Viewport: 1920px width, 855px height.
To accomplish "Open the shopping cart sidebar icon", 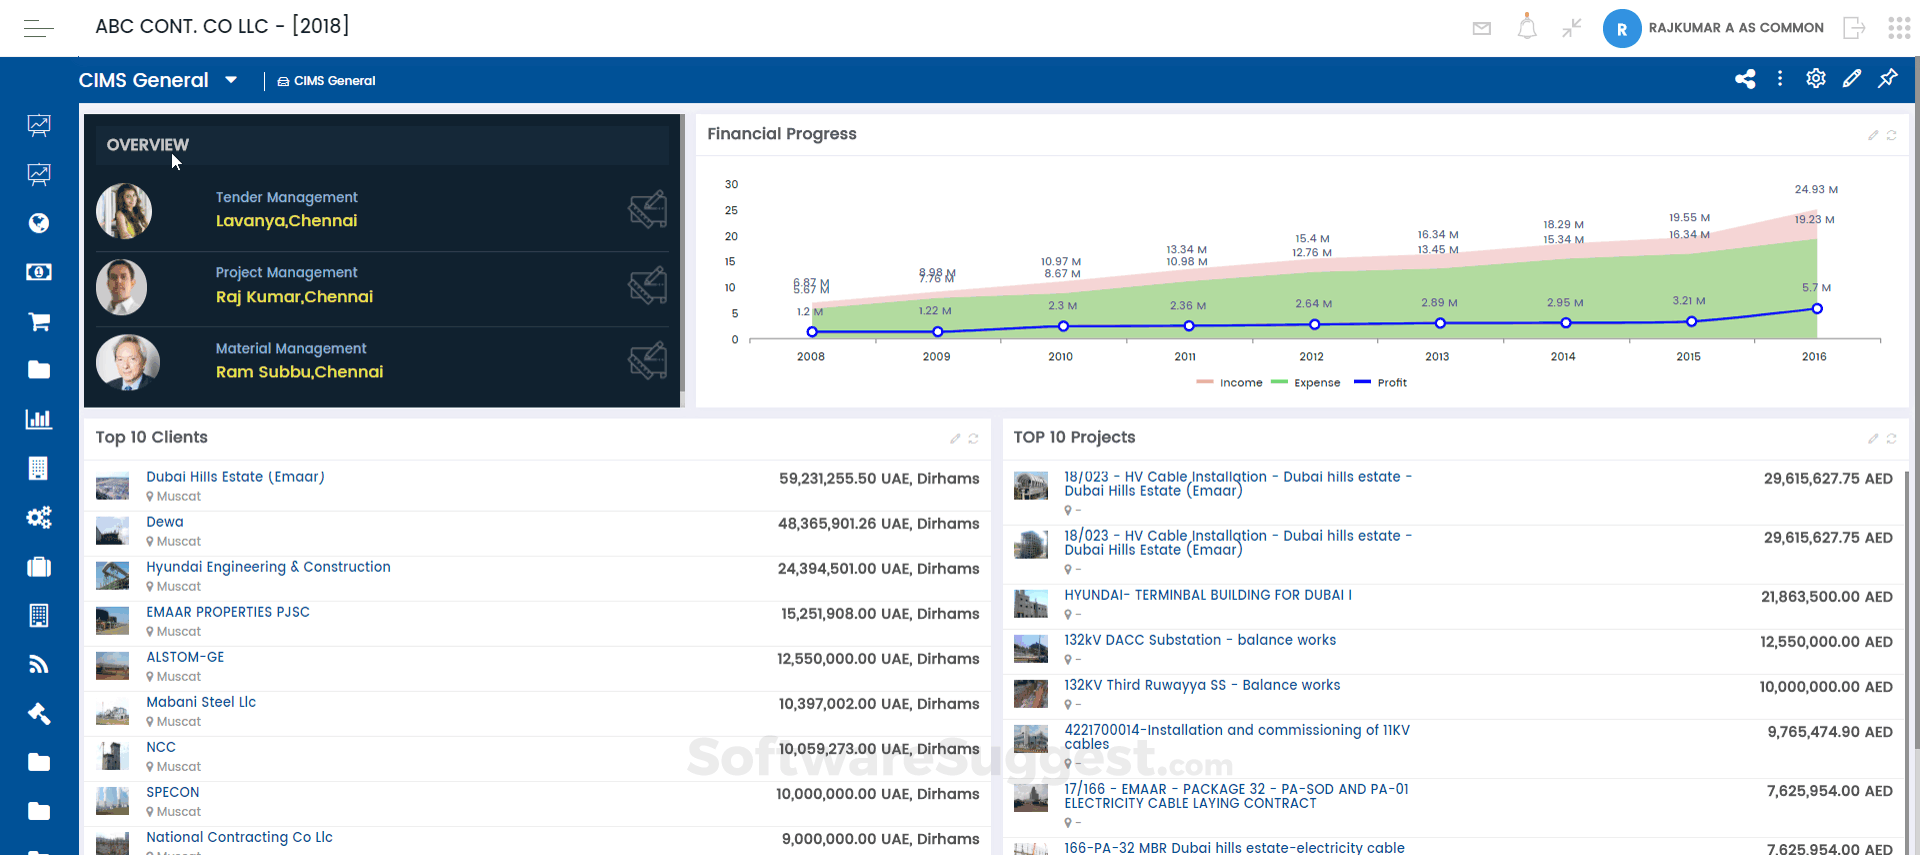I will point(39,321).
